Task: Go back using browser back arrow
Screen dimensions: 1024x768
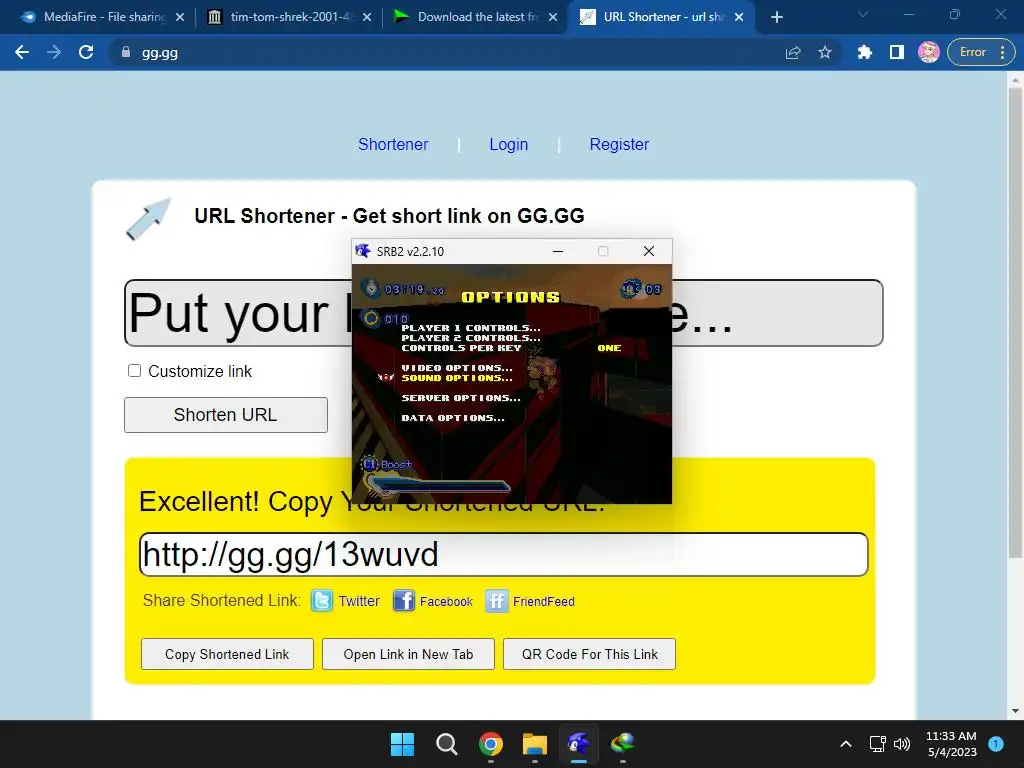Action: coord(22,52)
